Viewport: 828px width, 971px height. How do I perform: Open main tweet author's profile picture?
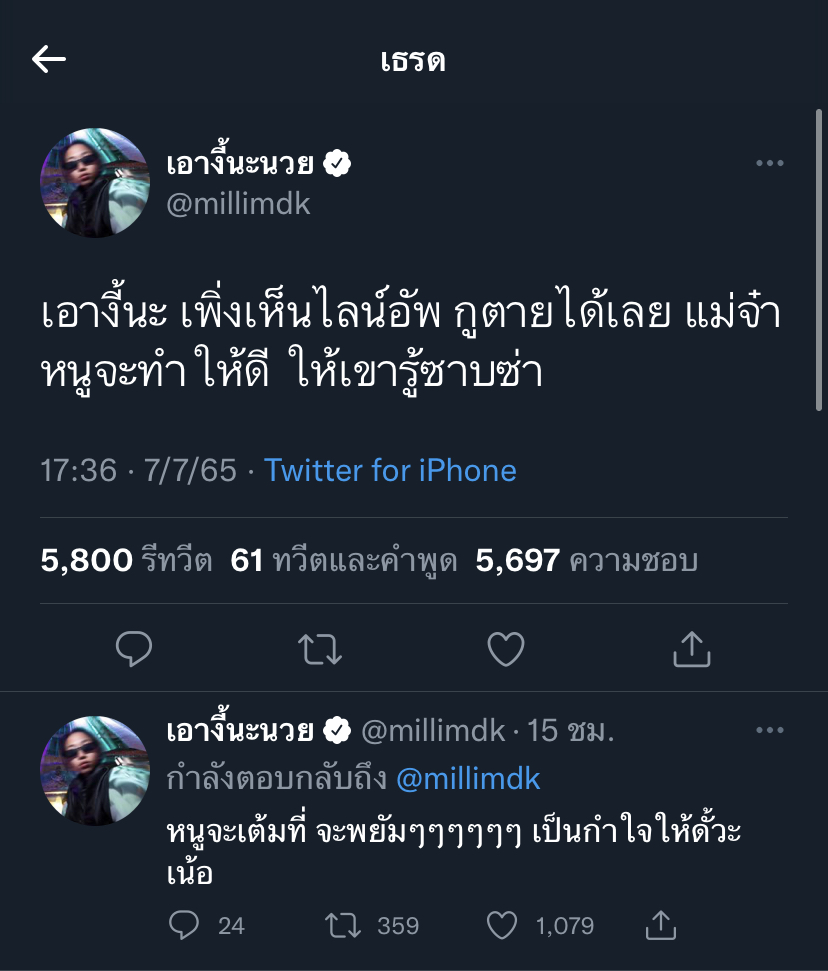[95, 183]
